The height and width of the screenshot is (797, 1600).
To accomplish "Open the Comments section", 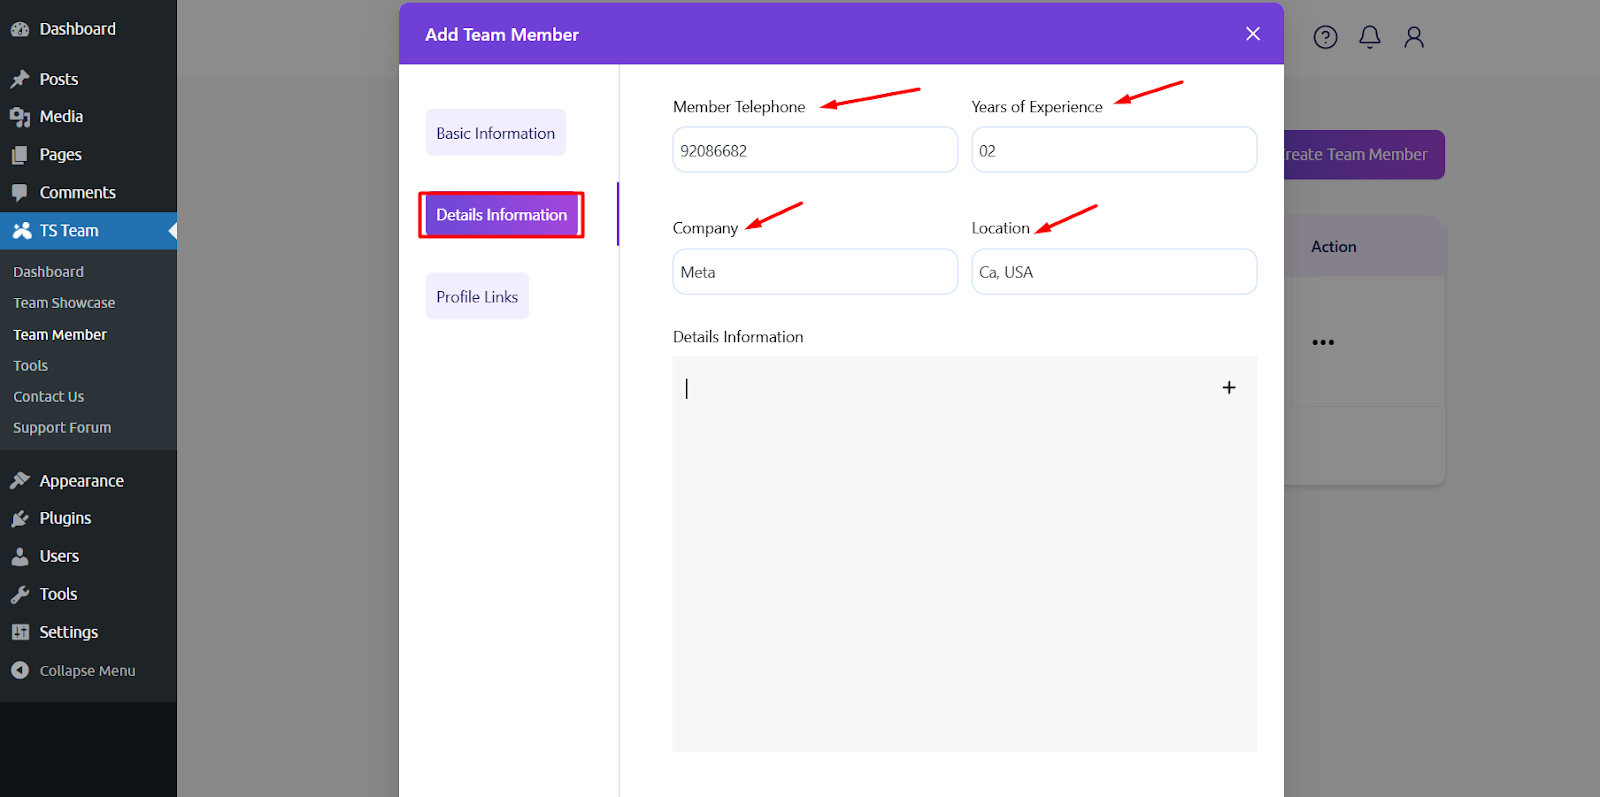I will 77,193.
